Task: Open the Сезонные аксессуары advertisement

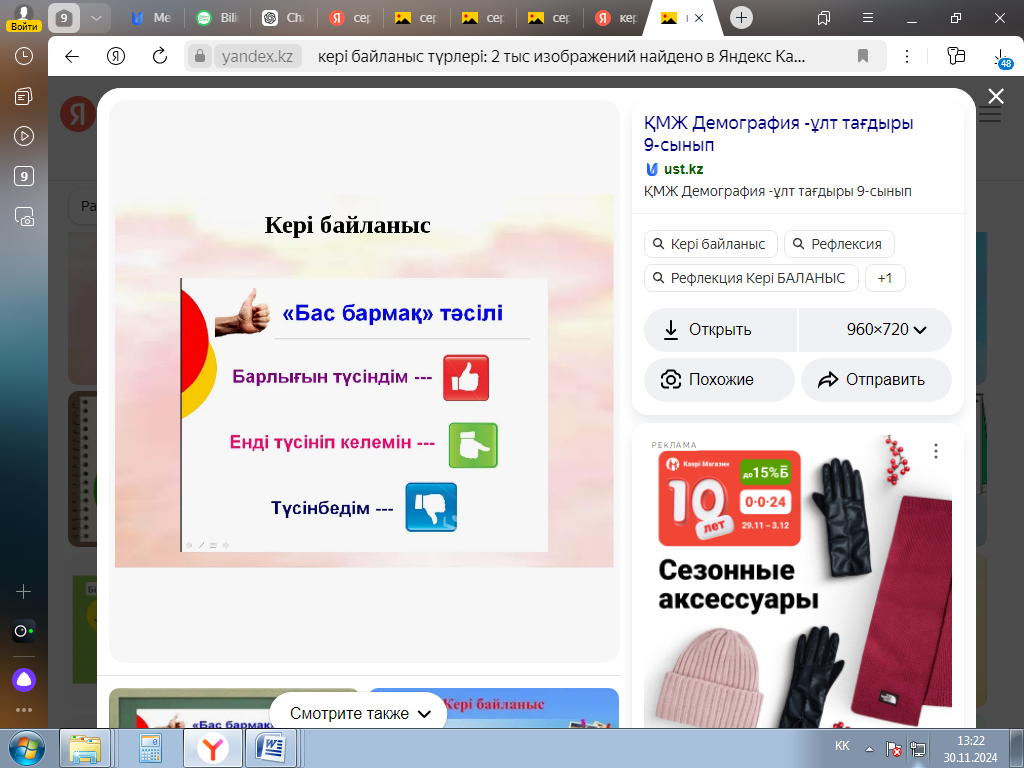Action: point(797,581)
